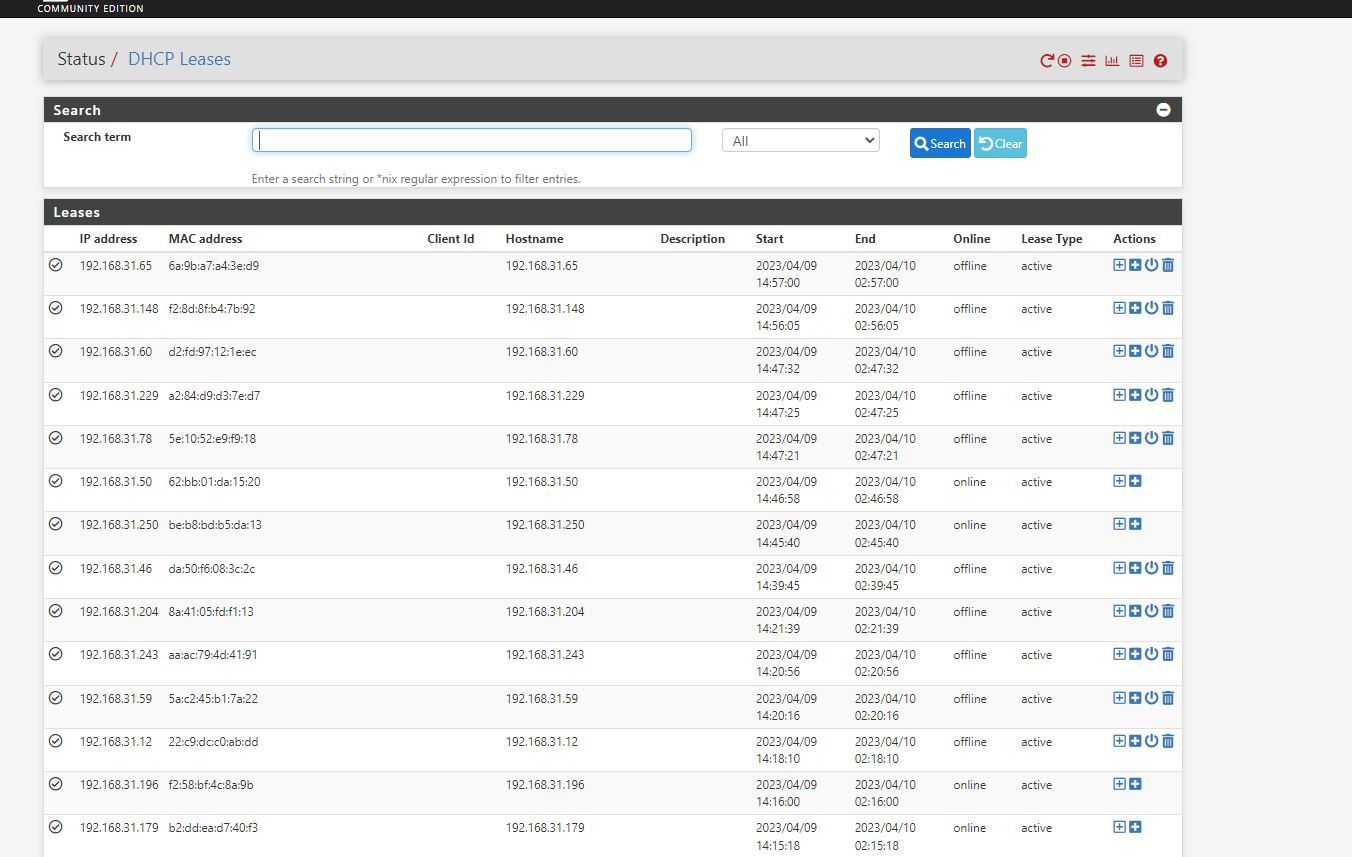Delete lease for 192.168.31.46
The width and height of the screenshot is (1352, 857).
pyautogui.click(x=1168, y=568)
